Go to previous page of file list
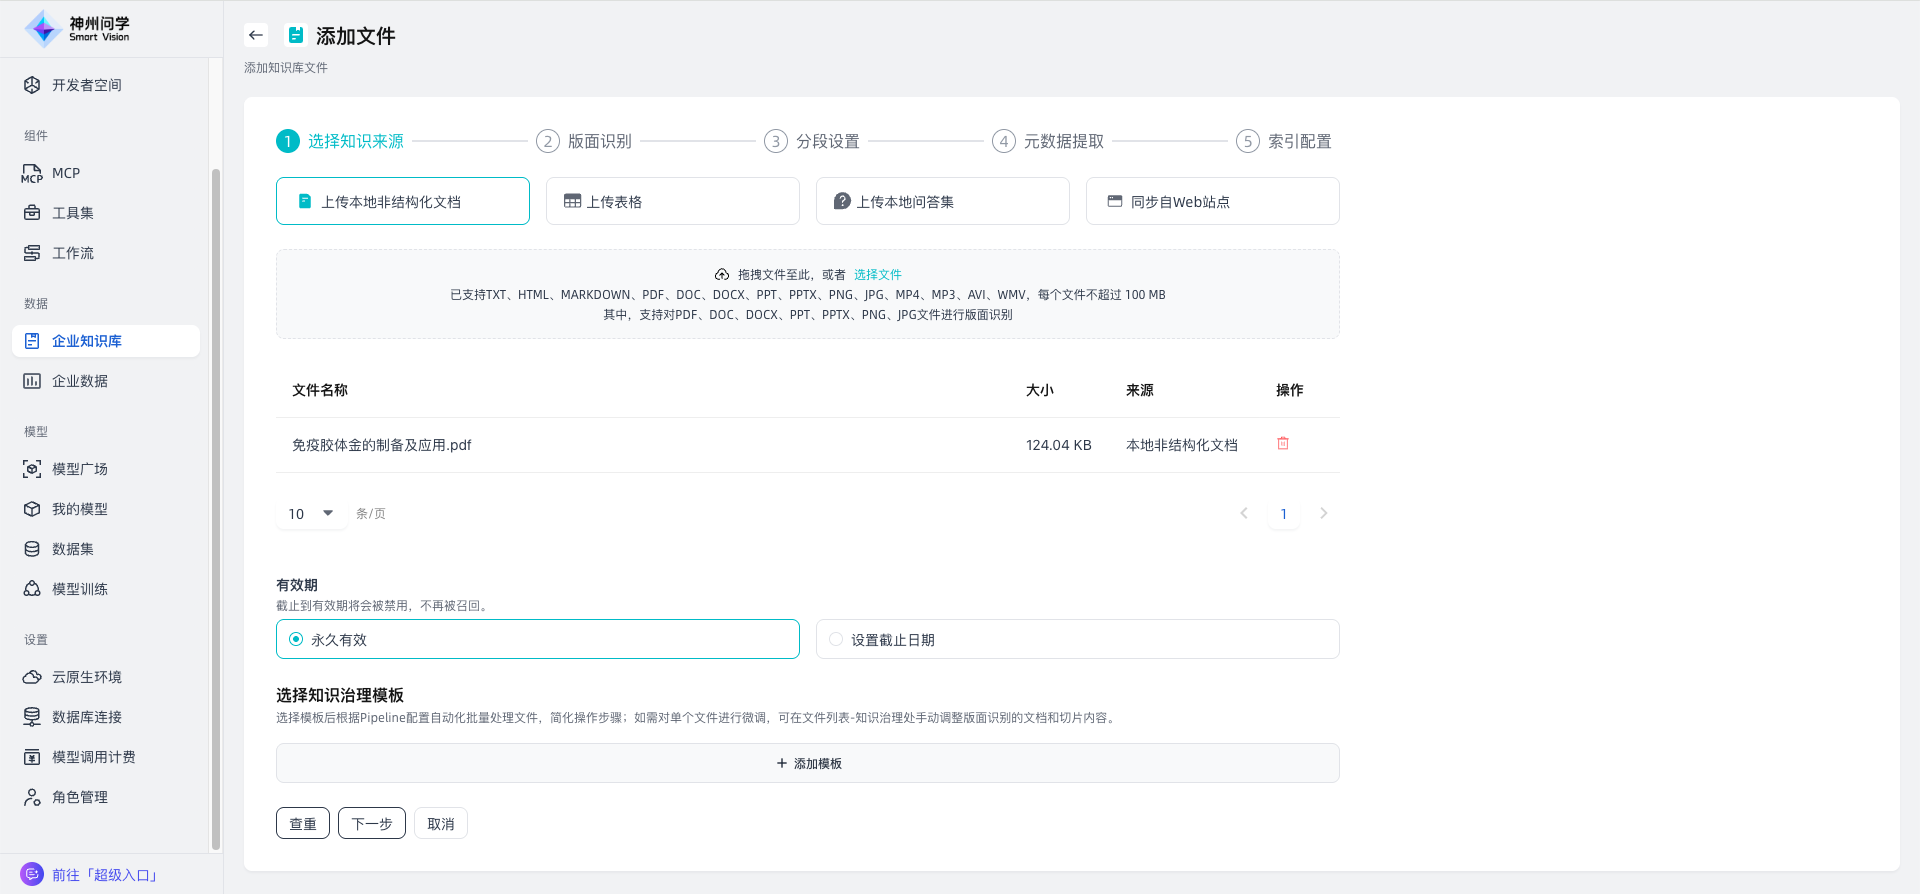The width and height of the screenshot is (1920, 894). click(1244, 513)
